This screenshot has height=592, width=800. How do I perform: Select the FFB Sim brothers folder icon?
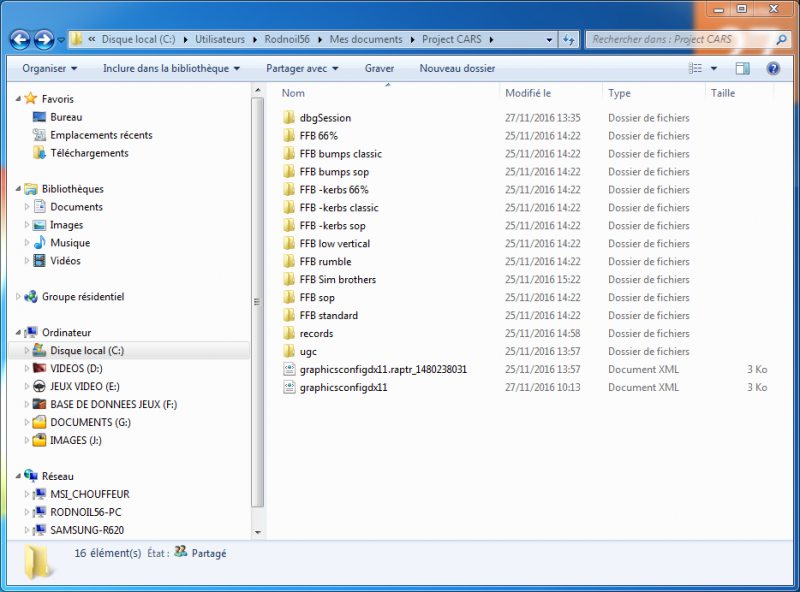[x=289, y=279]
